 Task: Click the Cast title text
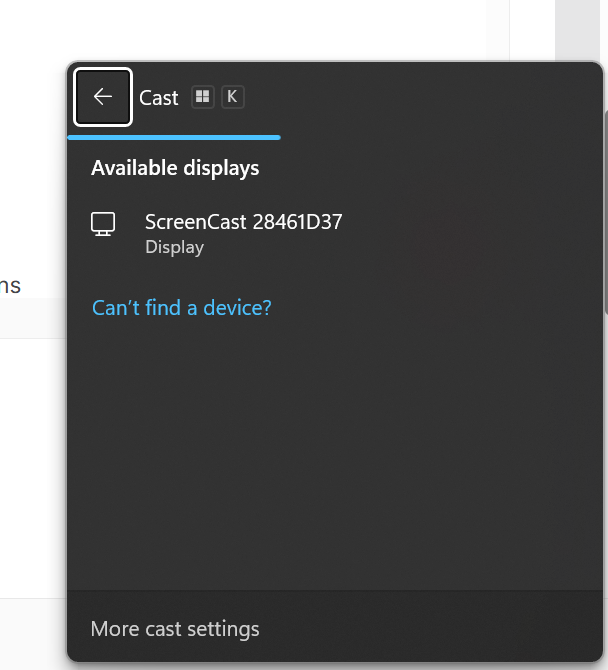click(159, 98)
